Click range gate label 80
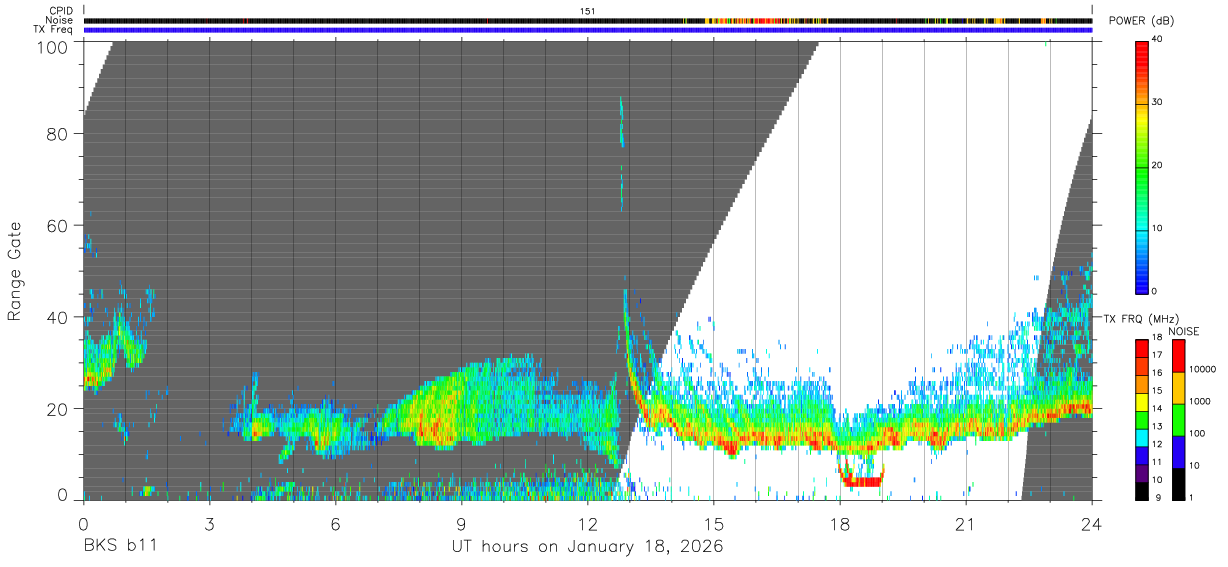1228x567 pixels. [57, 133]
